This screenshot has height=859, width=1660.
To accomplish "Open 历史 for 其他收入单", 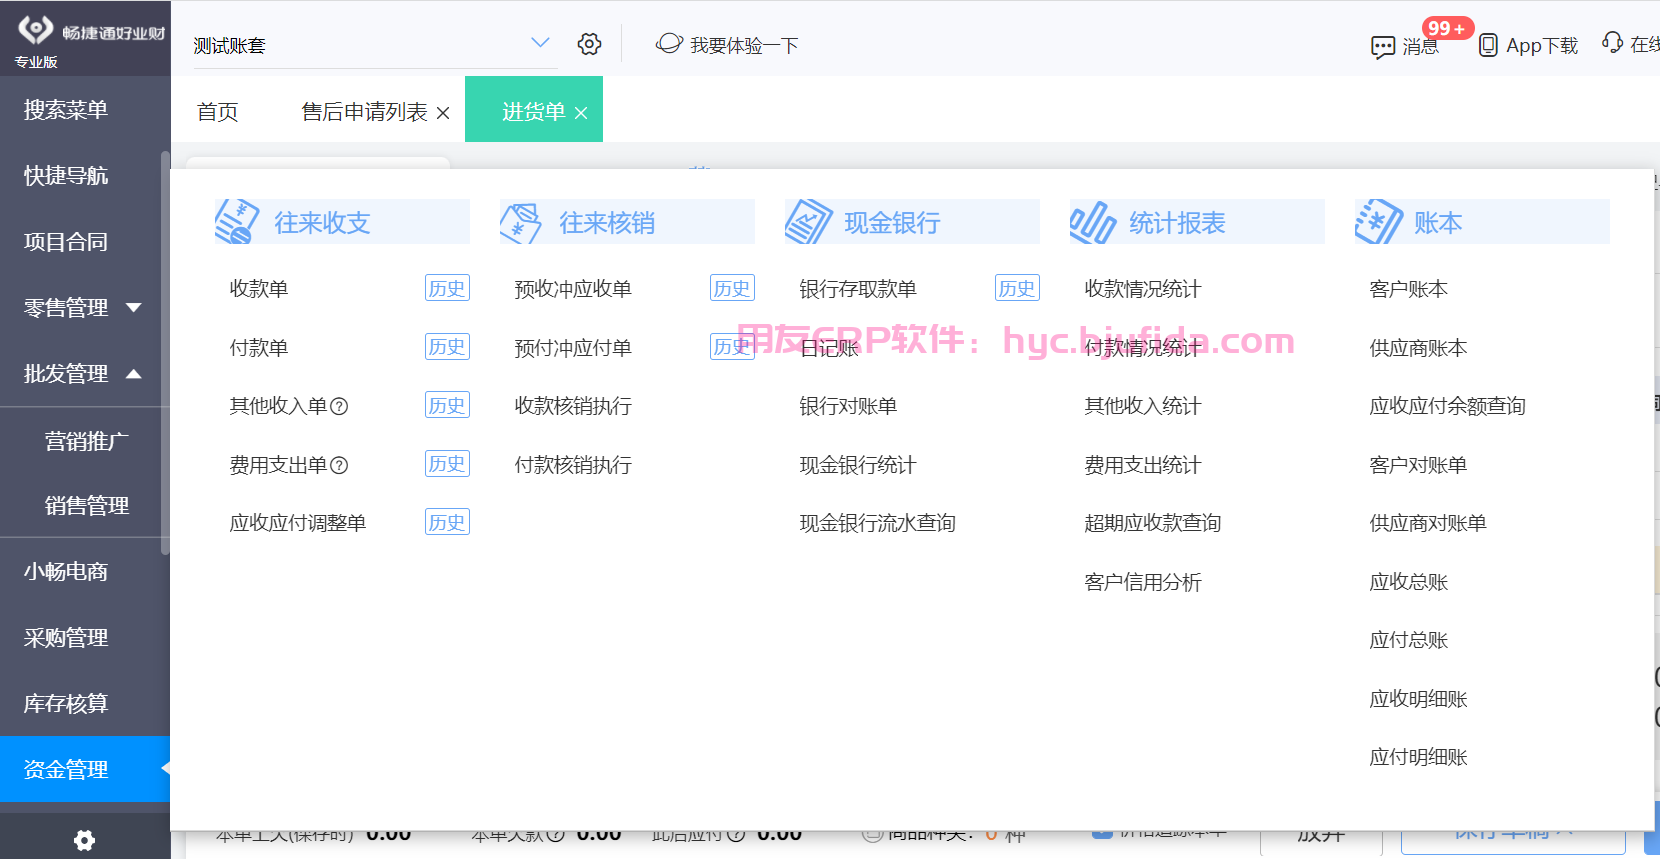I will click(447, 405).
